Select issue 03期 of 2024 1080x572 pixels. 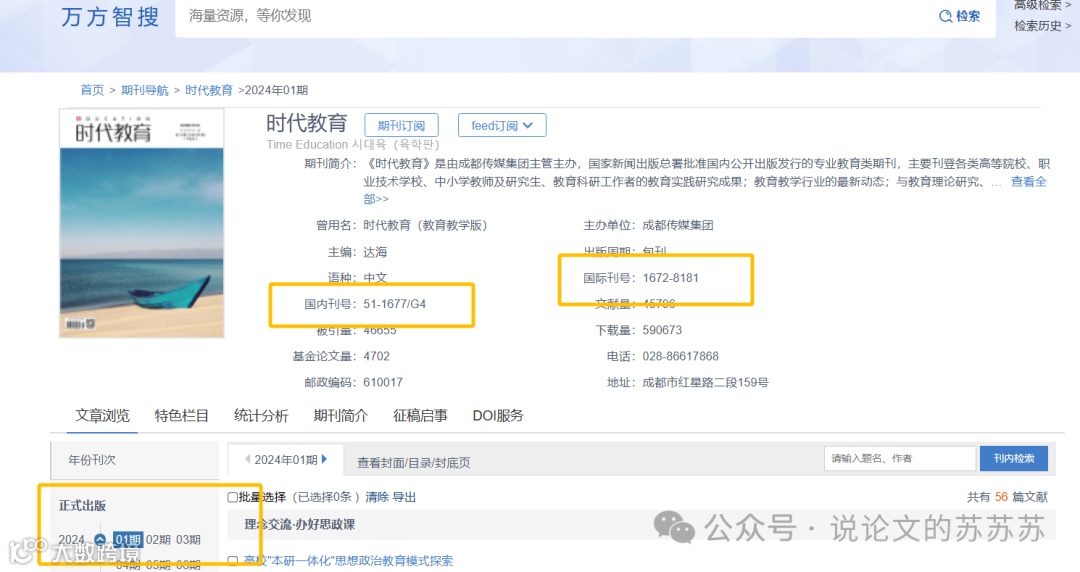(189, 540)
